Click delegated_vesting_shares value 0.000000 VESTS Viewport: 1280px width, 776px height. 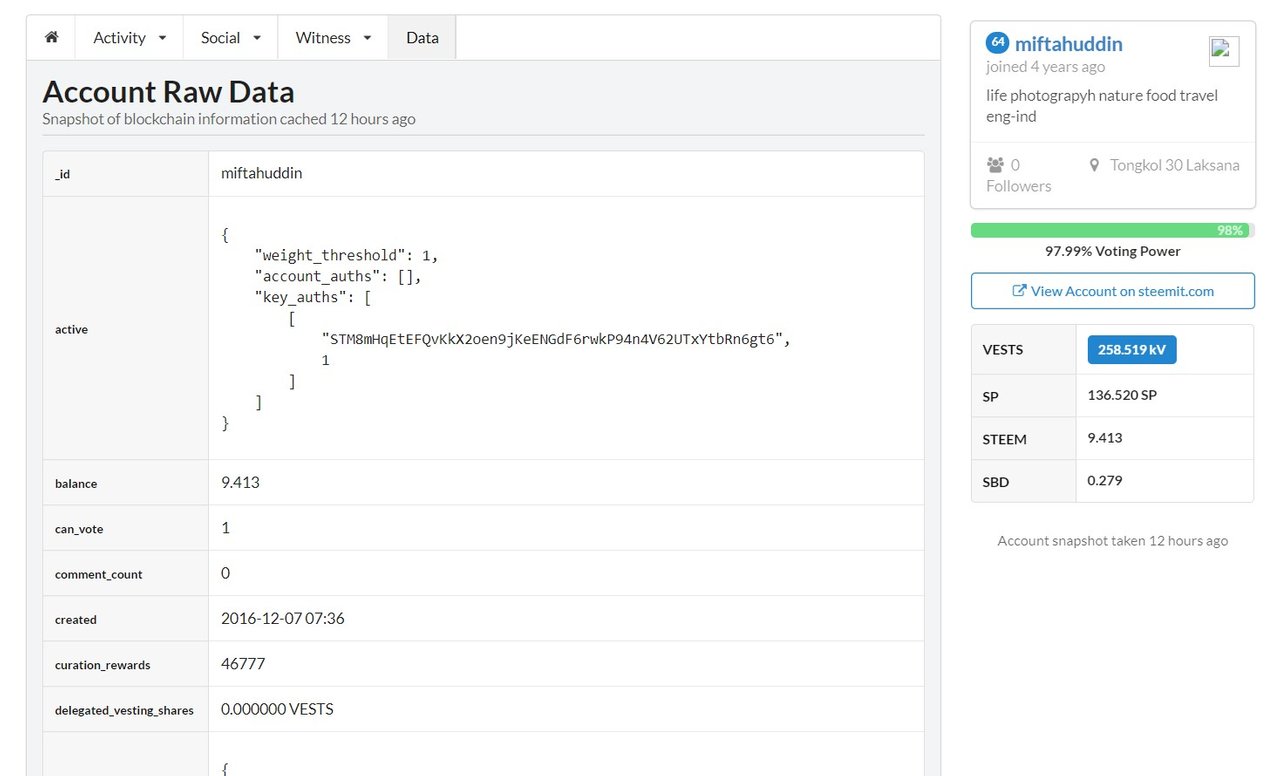point(277,709)
